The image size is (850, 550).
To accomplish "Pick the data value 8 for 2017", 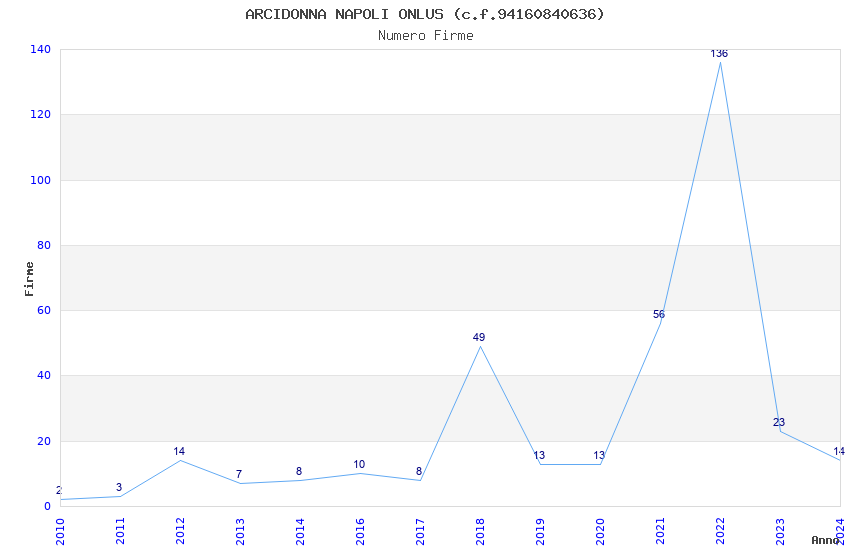I will [x=418, y=471].
